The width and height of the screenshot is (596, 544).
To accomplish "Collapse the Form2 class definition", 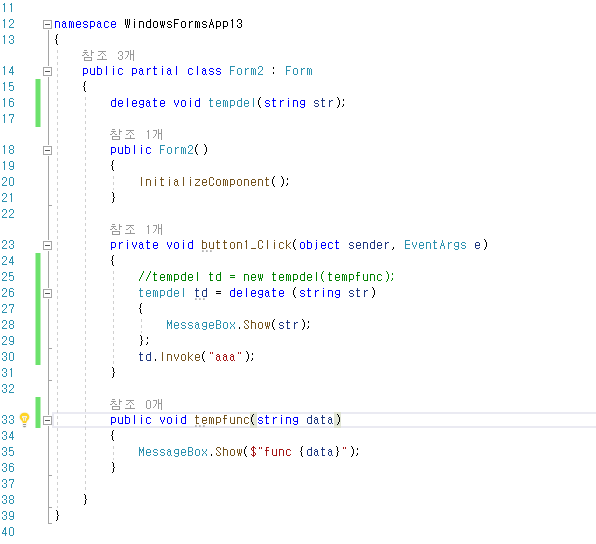I will pyautogui.click(x=47, y=71).
